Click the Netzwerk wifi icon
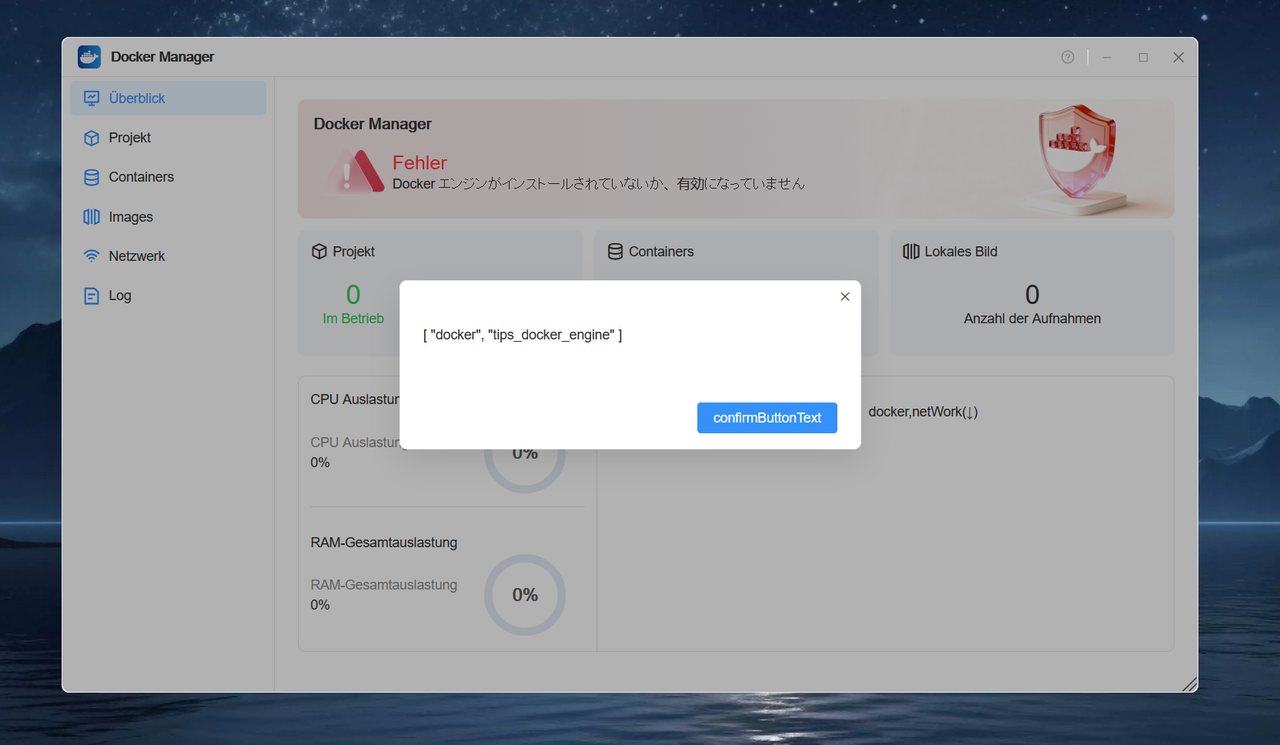Screen dimensions: 1280x745 (92, 256)
